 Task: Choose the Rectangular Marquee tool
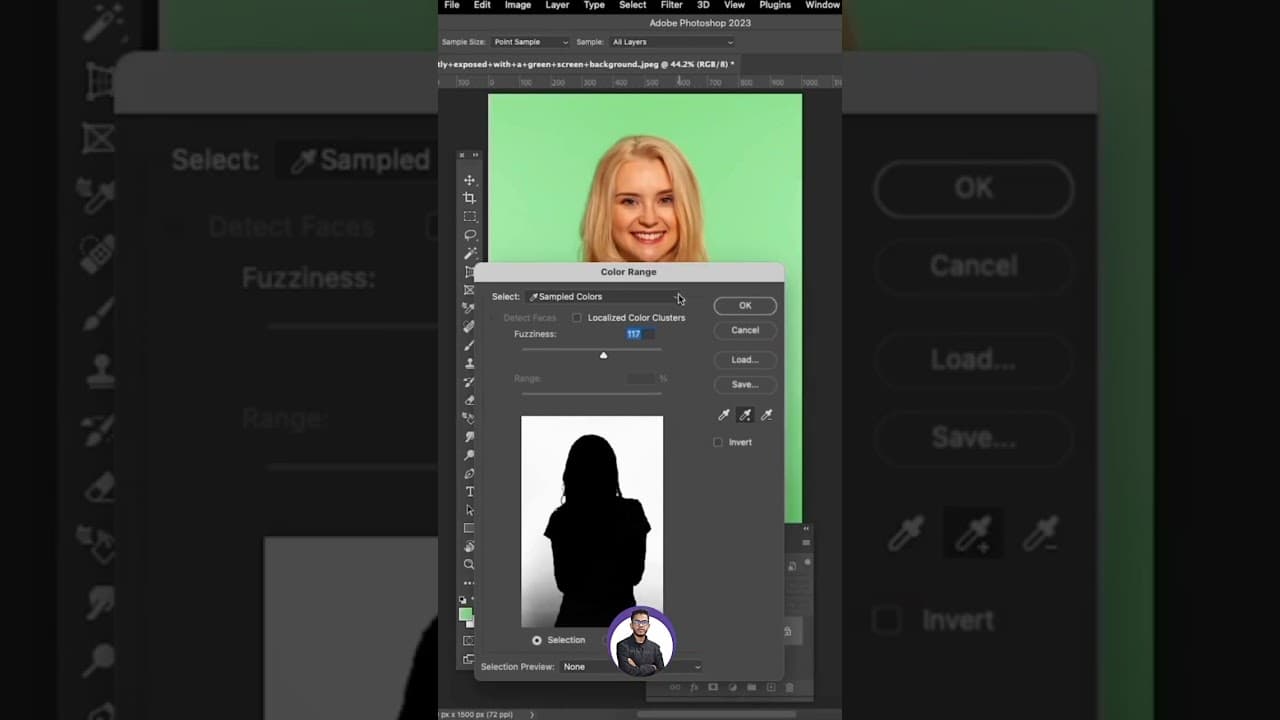pos(469,217)
